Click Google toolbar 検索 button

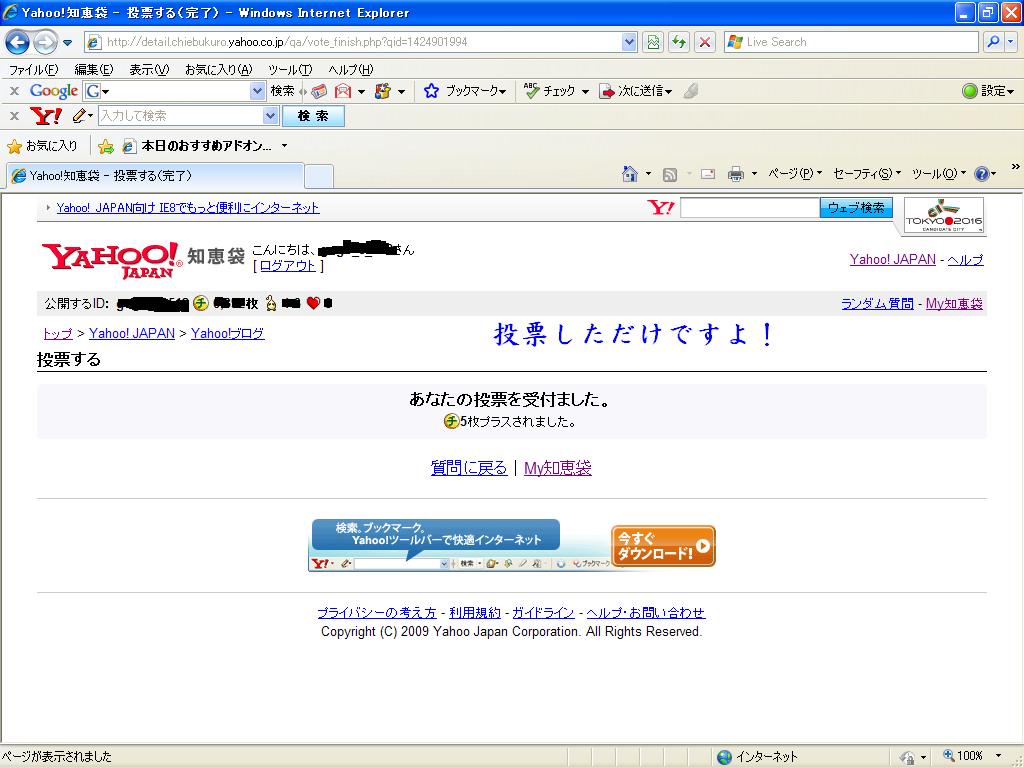[x=282, y=91]
